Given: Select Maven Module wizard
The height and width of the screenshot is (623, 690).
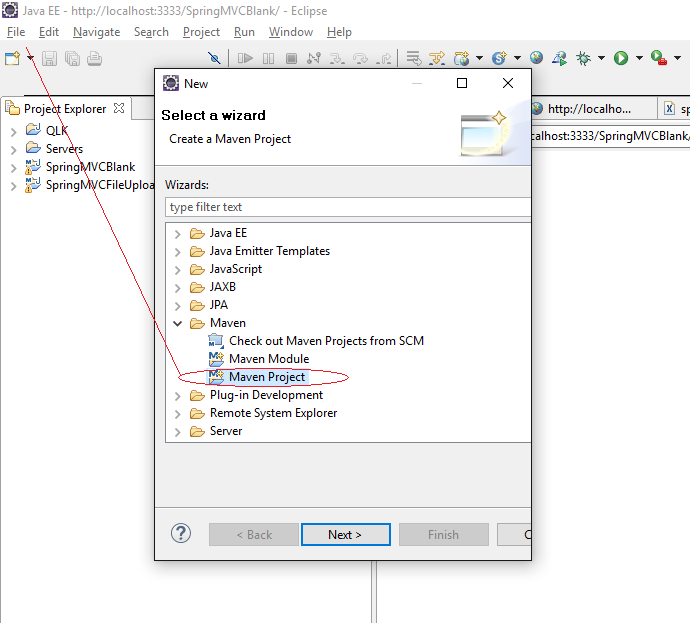Looking at the screenshot, I should pyautogui.click(x=269, y=359).
